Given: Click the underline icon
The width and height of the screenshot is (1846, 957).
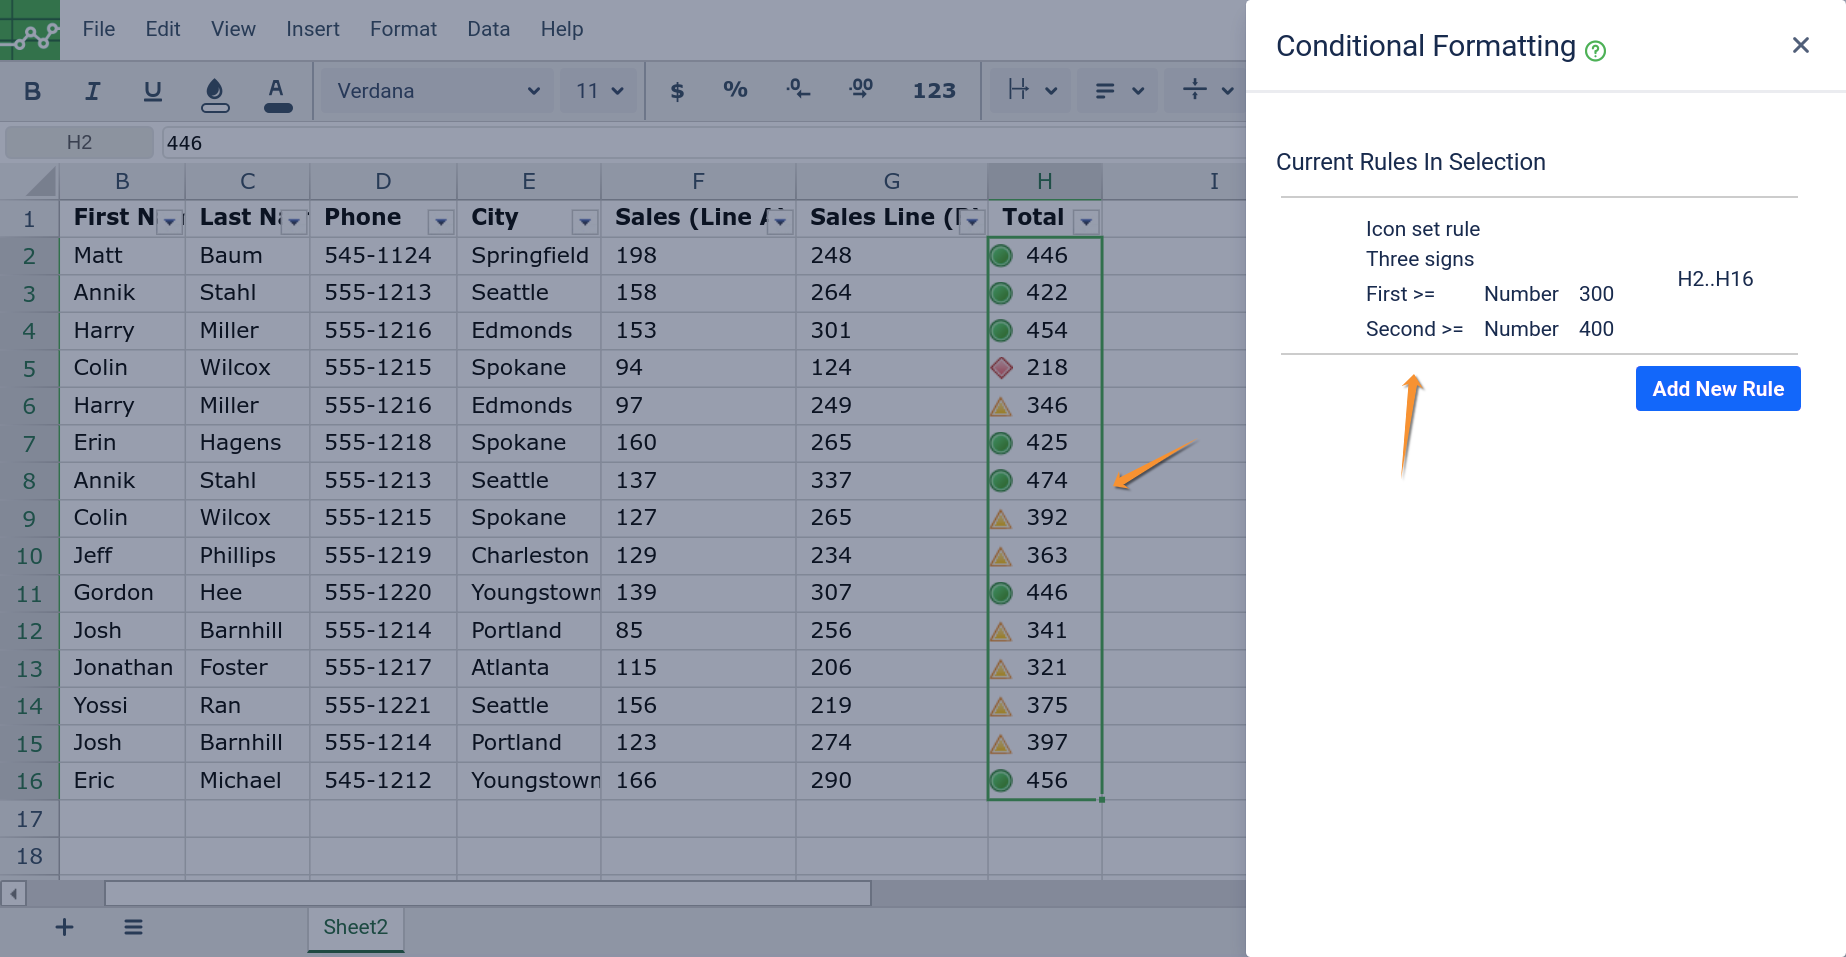Looking at the screenshot, I should (x=152, y=91).
